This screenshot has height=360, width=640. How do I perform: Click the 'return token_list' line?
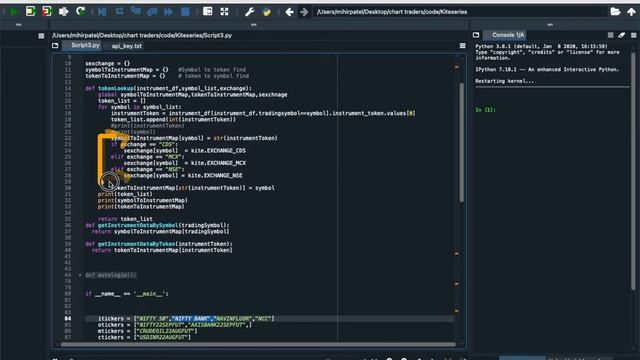point(125,219)
